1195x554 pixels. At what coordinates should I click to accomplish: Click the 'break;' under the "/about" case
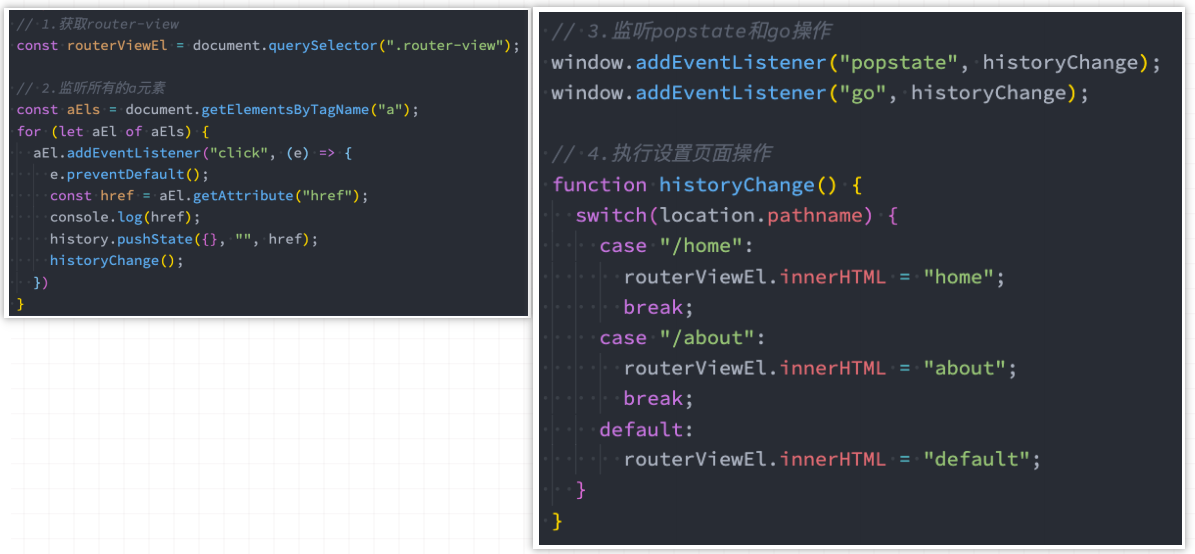point(659,399)
